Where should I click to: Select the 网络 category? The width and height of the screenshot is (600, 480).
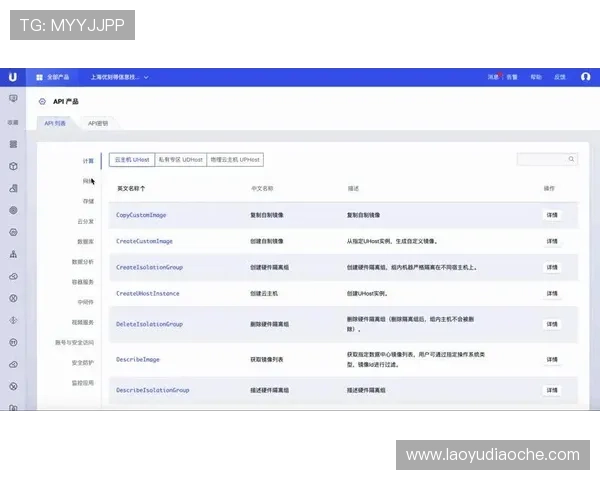(88, 181)
